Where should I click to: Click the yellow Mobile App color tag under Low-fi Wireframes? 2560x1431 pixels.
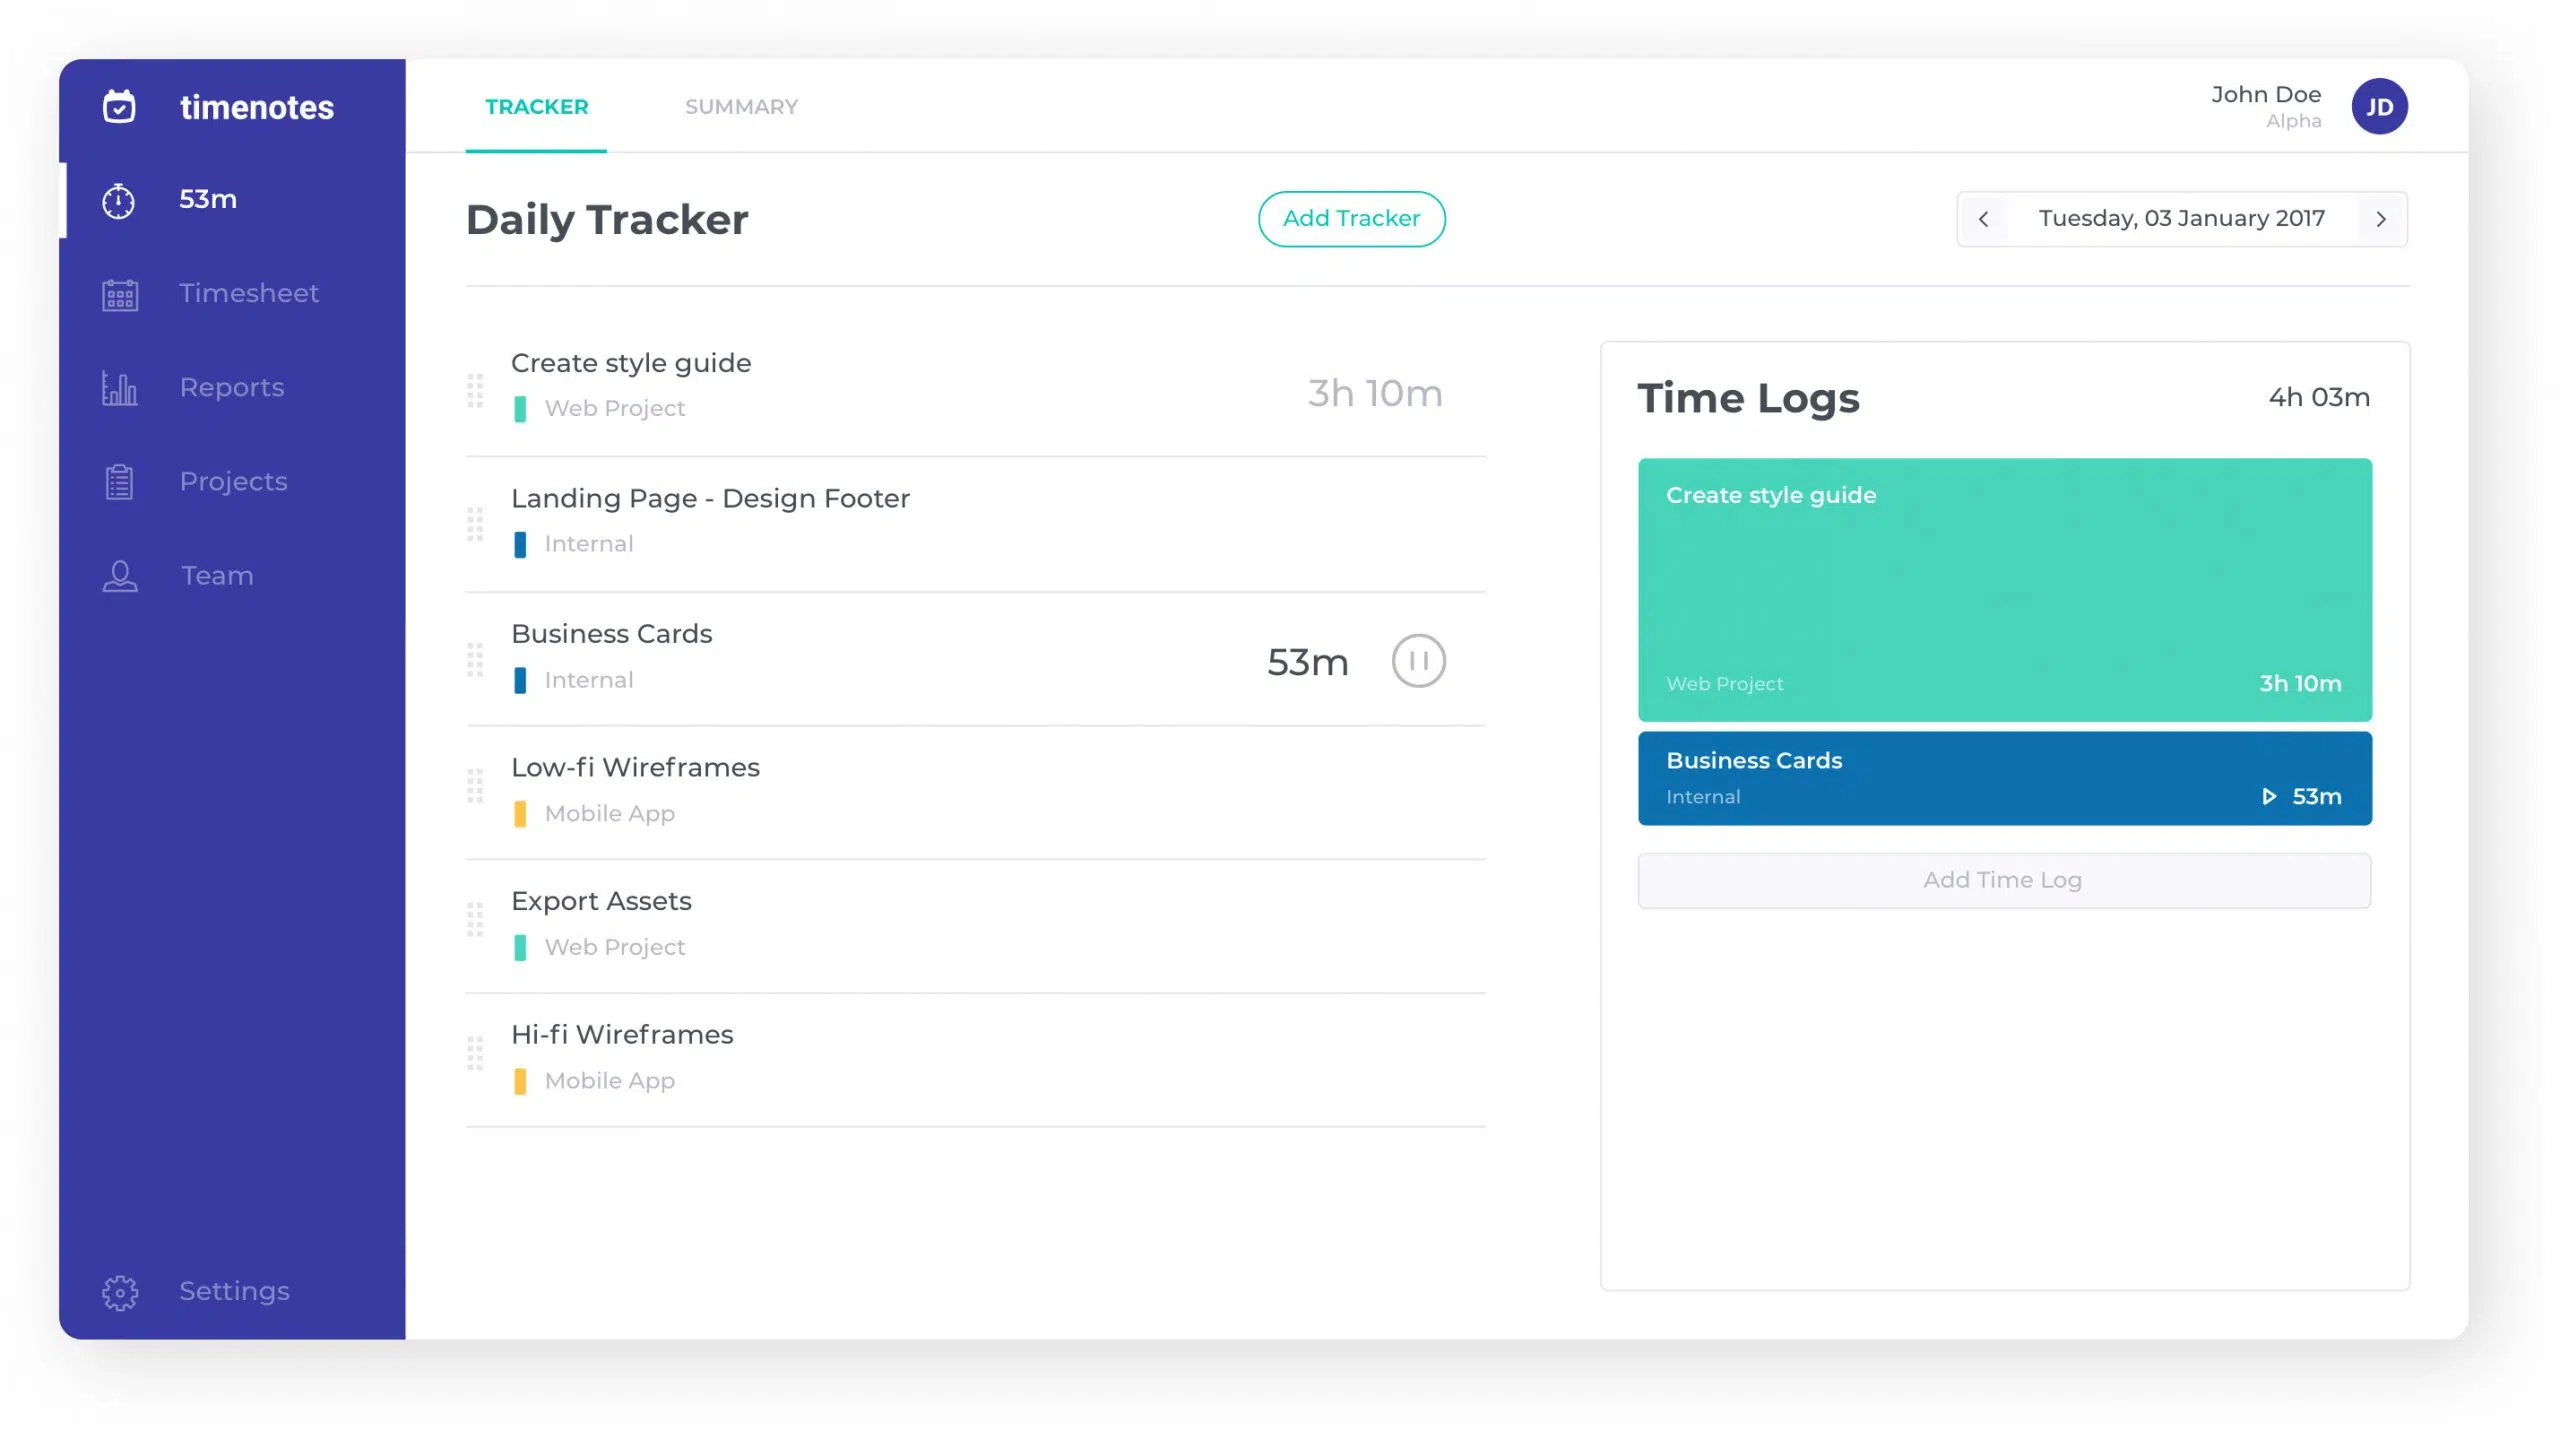520,814
